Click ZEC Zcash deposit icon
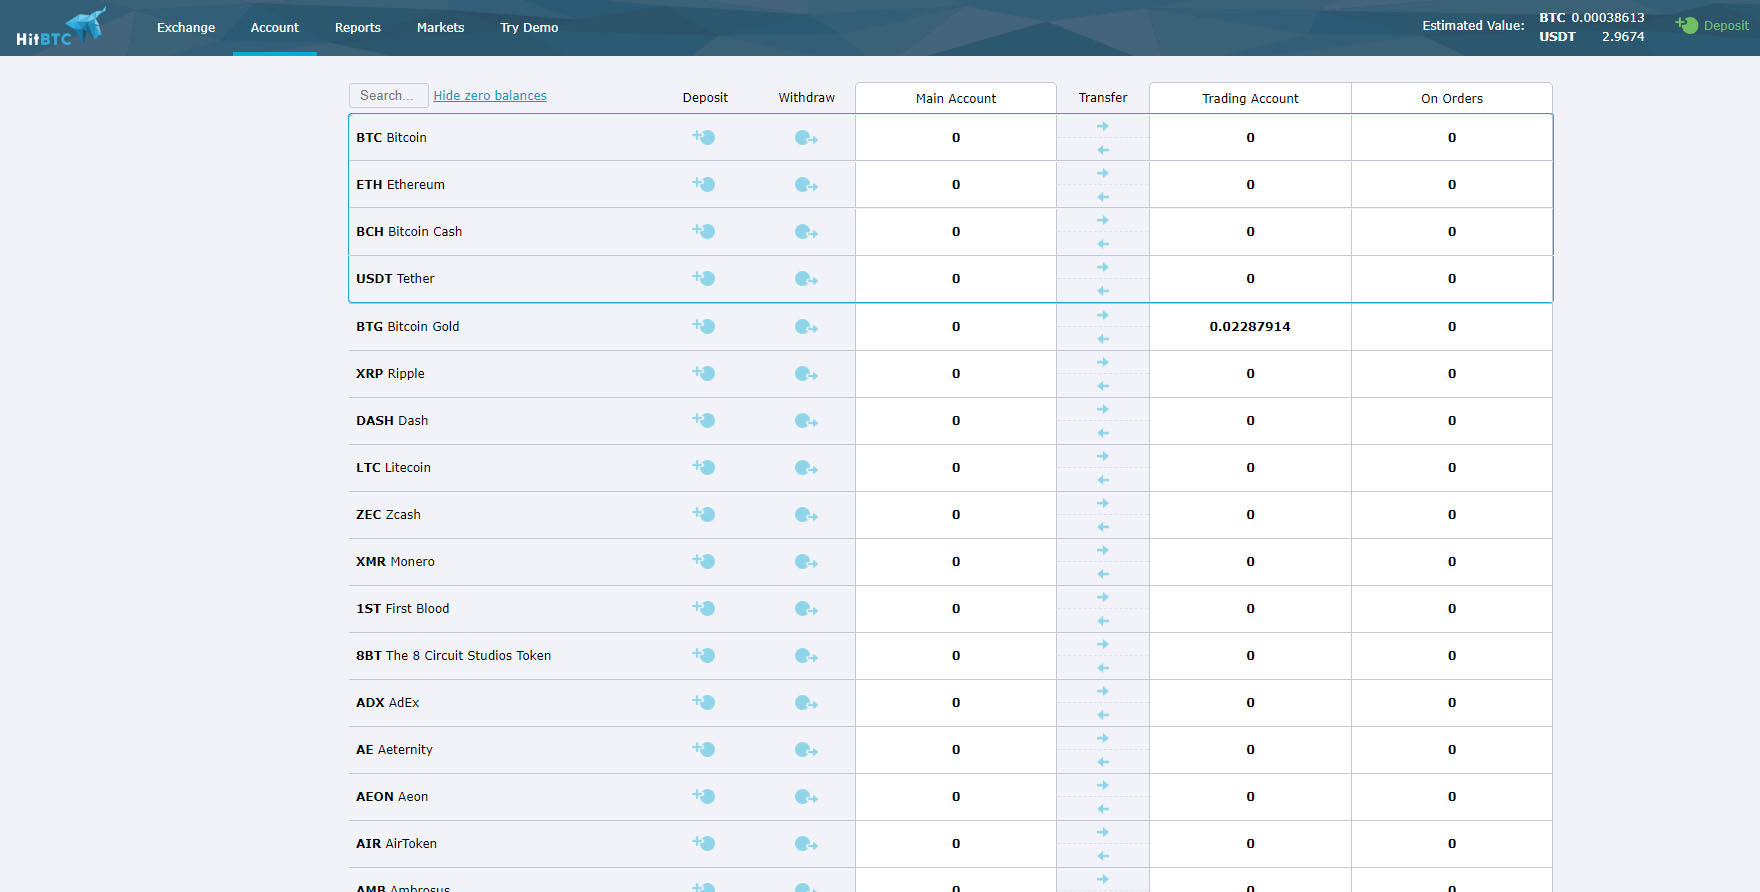Image resolution: width=1760 pixels, height=892 pixels. [704, 514]
